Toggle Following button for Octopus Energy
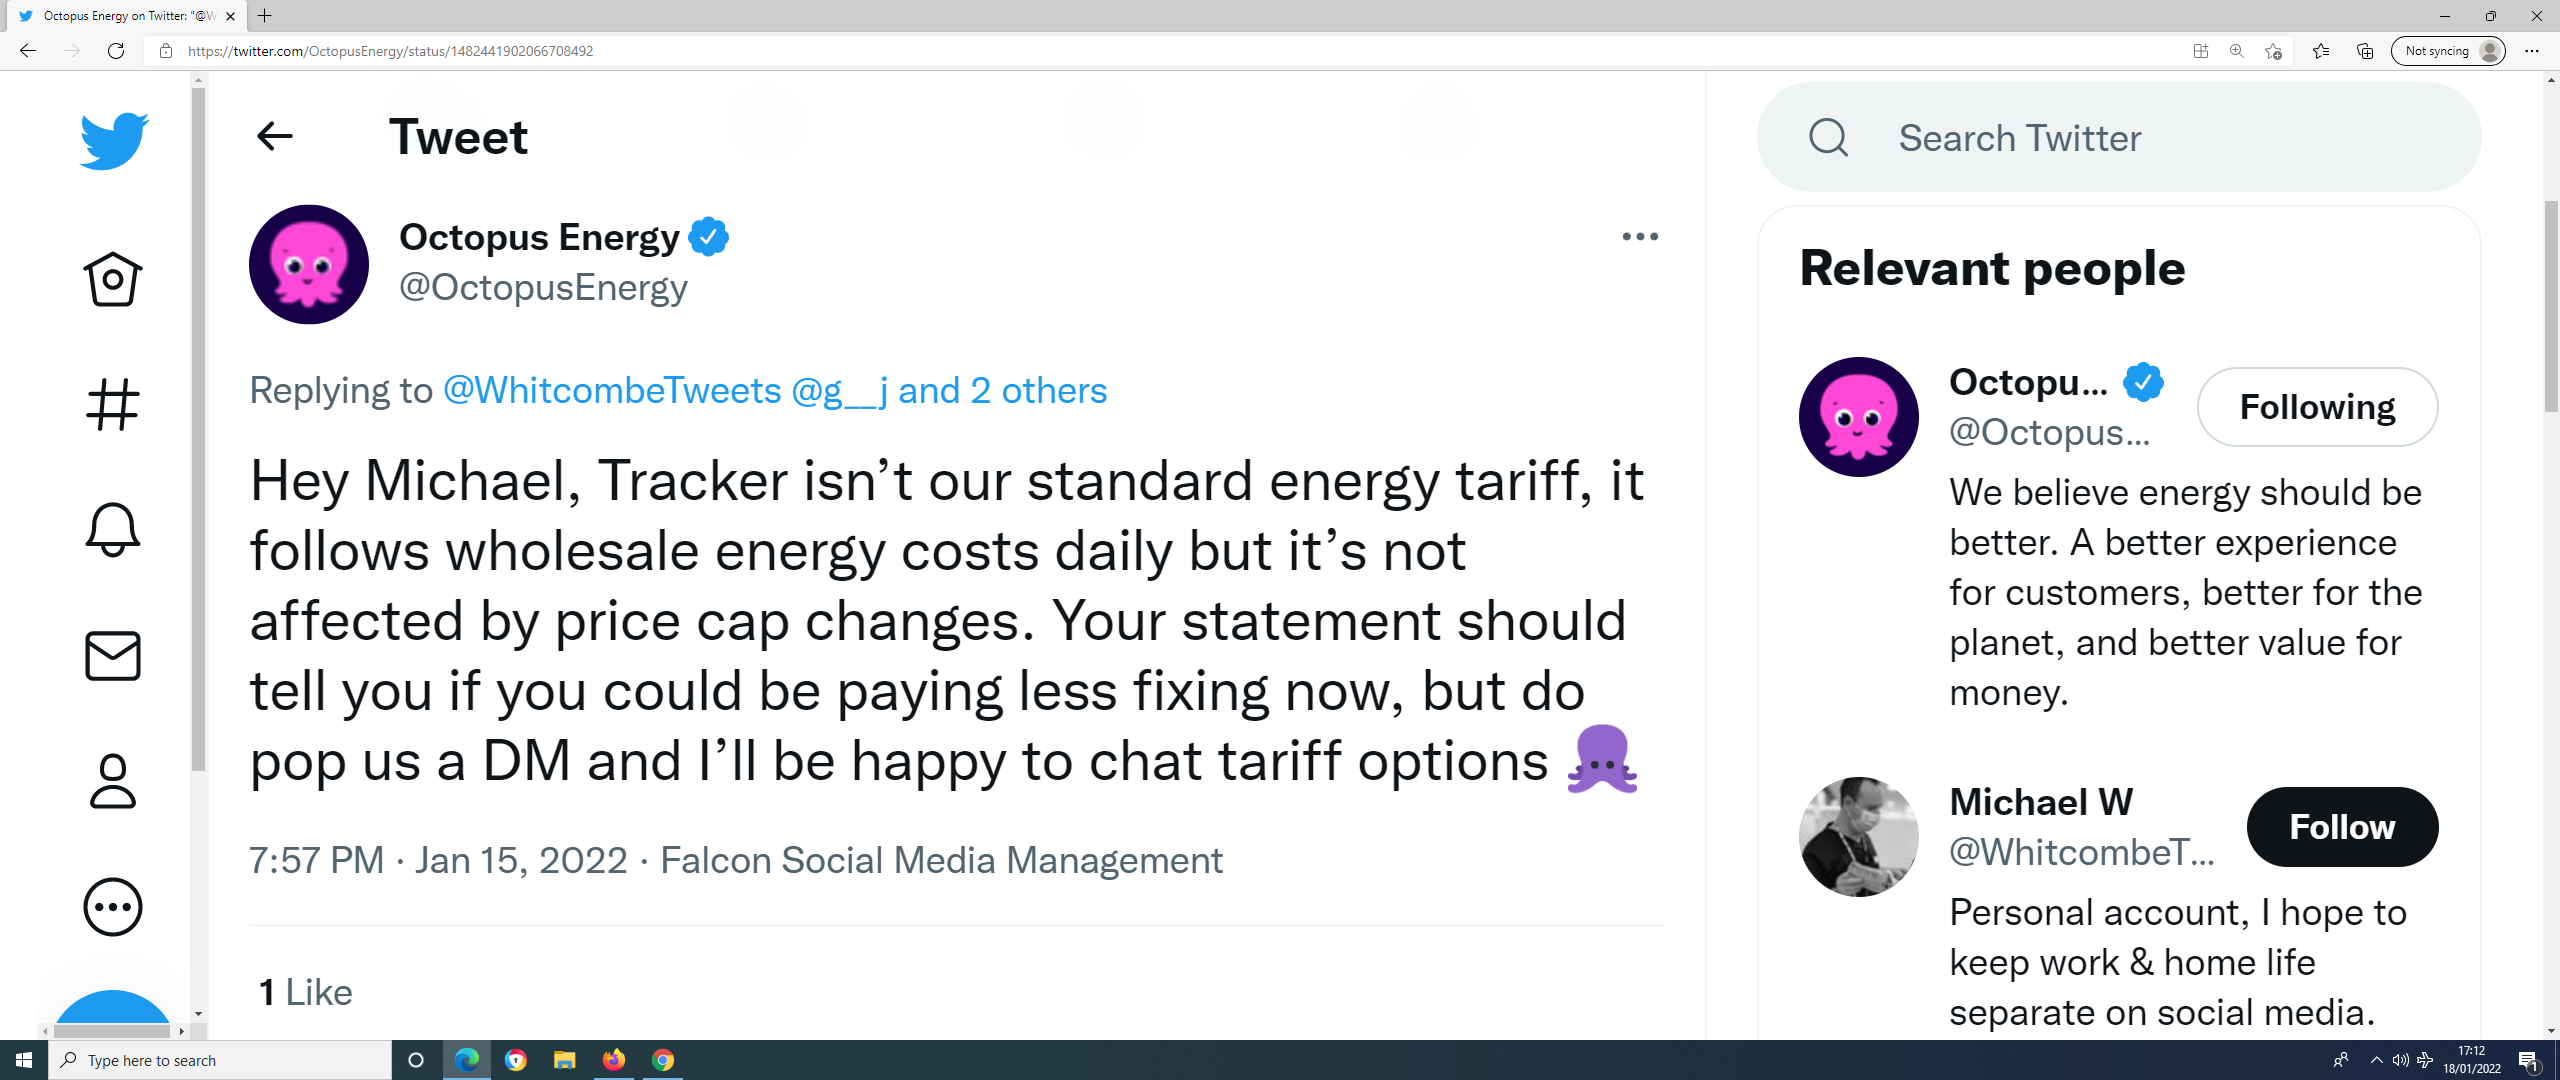This screenshot has height=1080, width=2560. pyautogui.click(x=2317, y=407)
